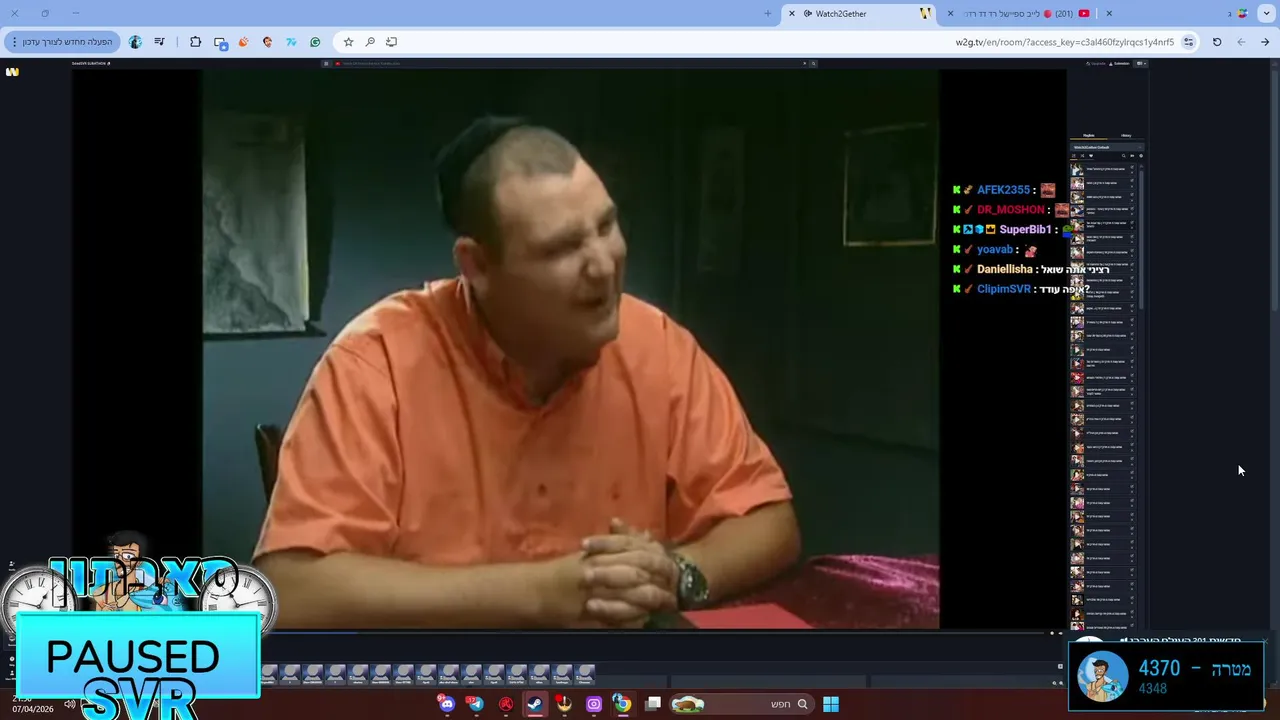Screen dimensions: 1280x720
Task: Click the browser back arrow
Action: point(1241,42)
